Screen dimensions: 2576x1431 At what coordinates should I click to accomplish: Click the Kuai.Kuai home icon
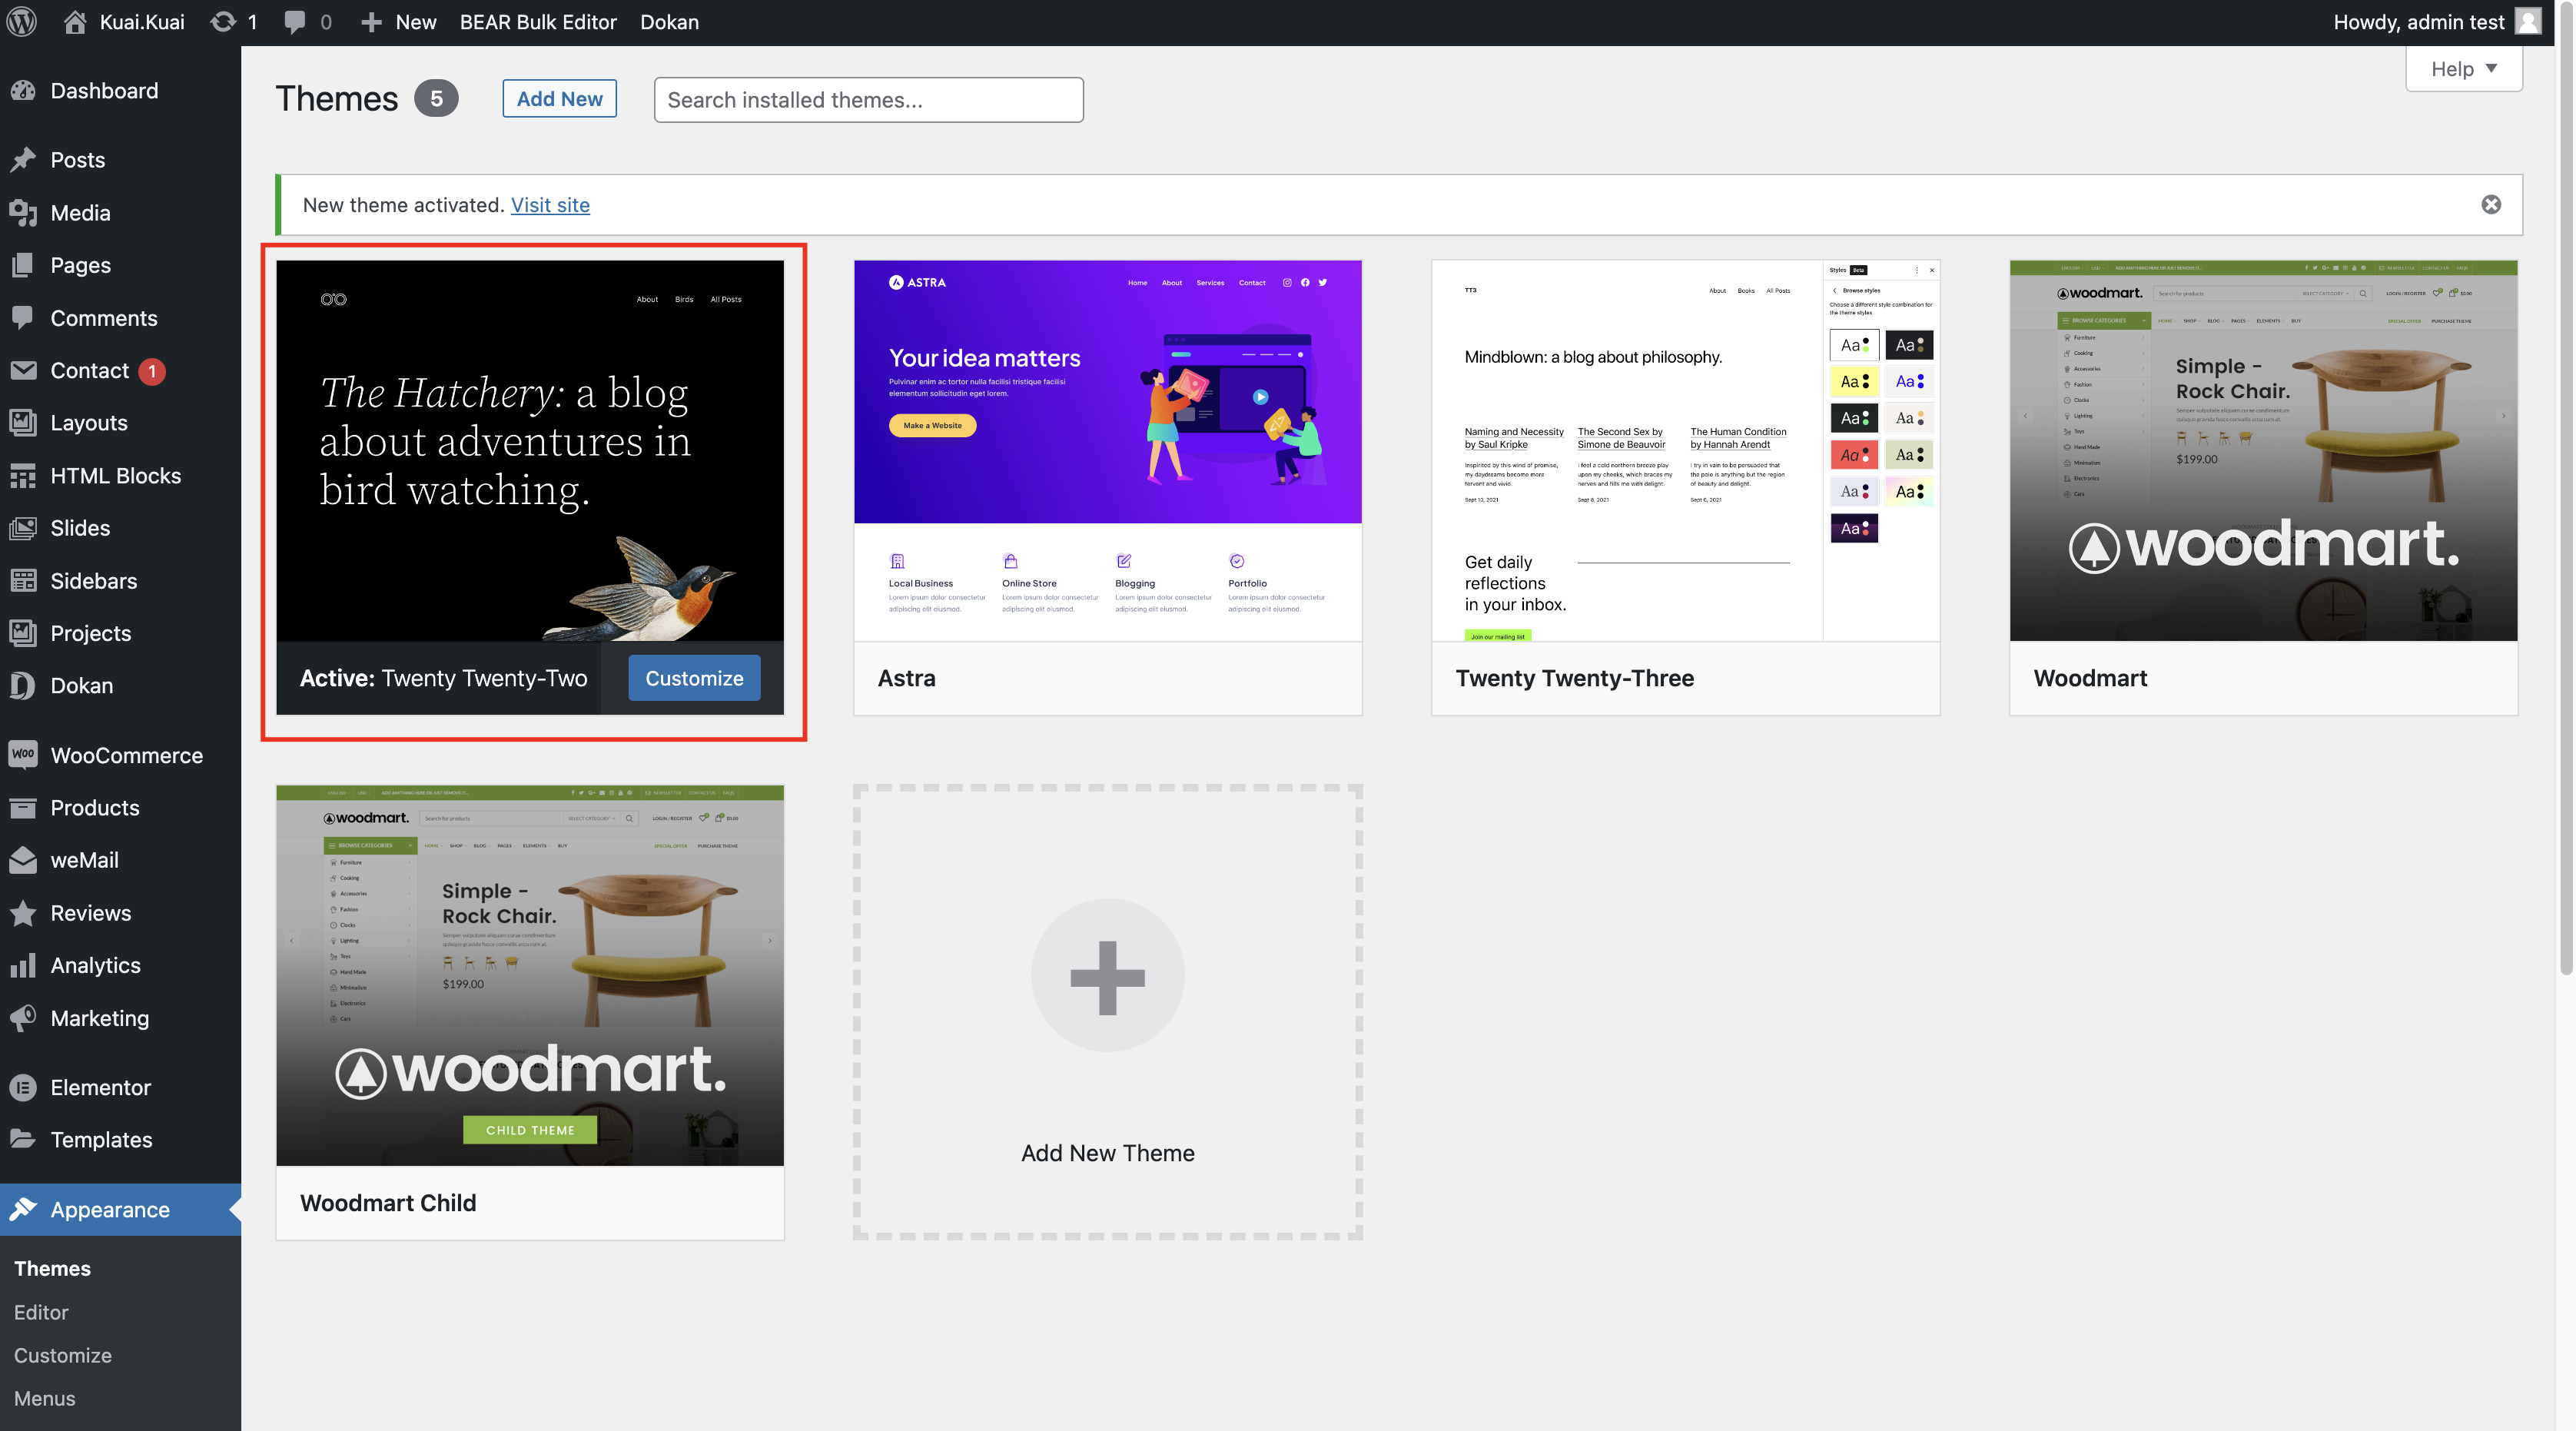(x=75, y=22)
